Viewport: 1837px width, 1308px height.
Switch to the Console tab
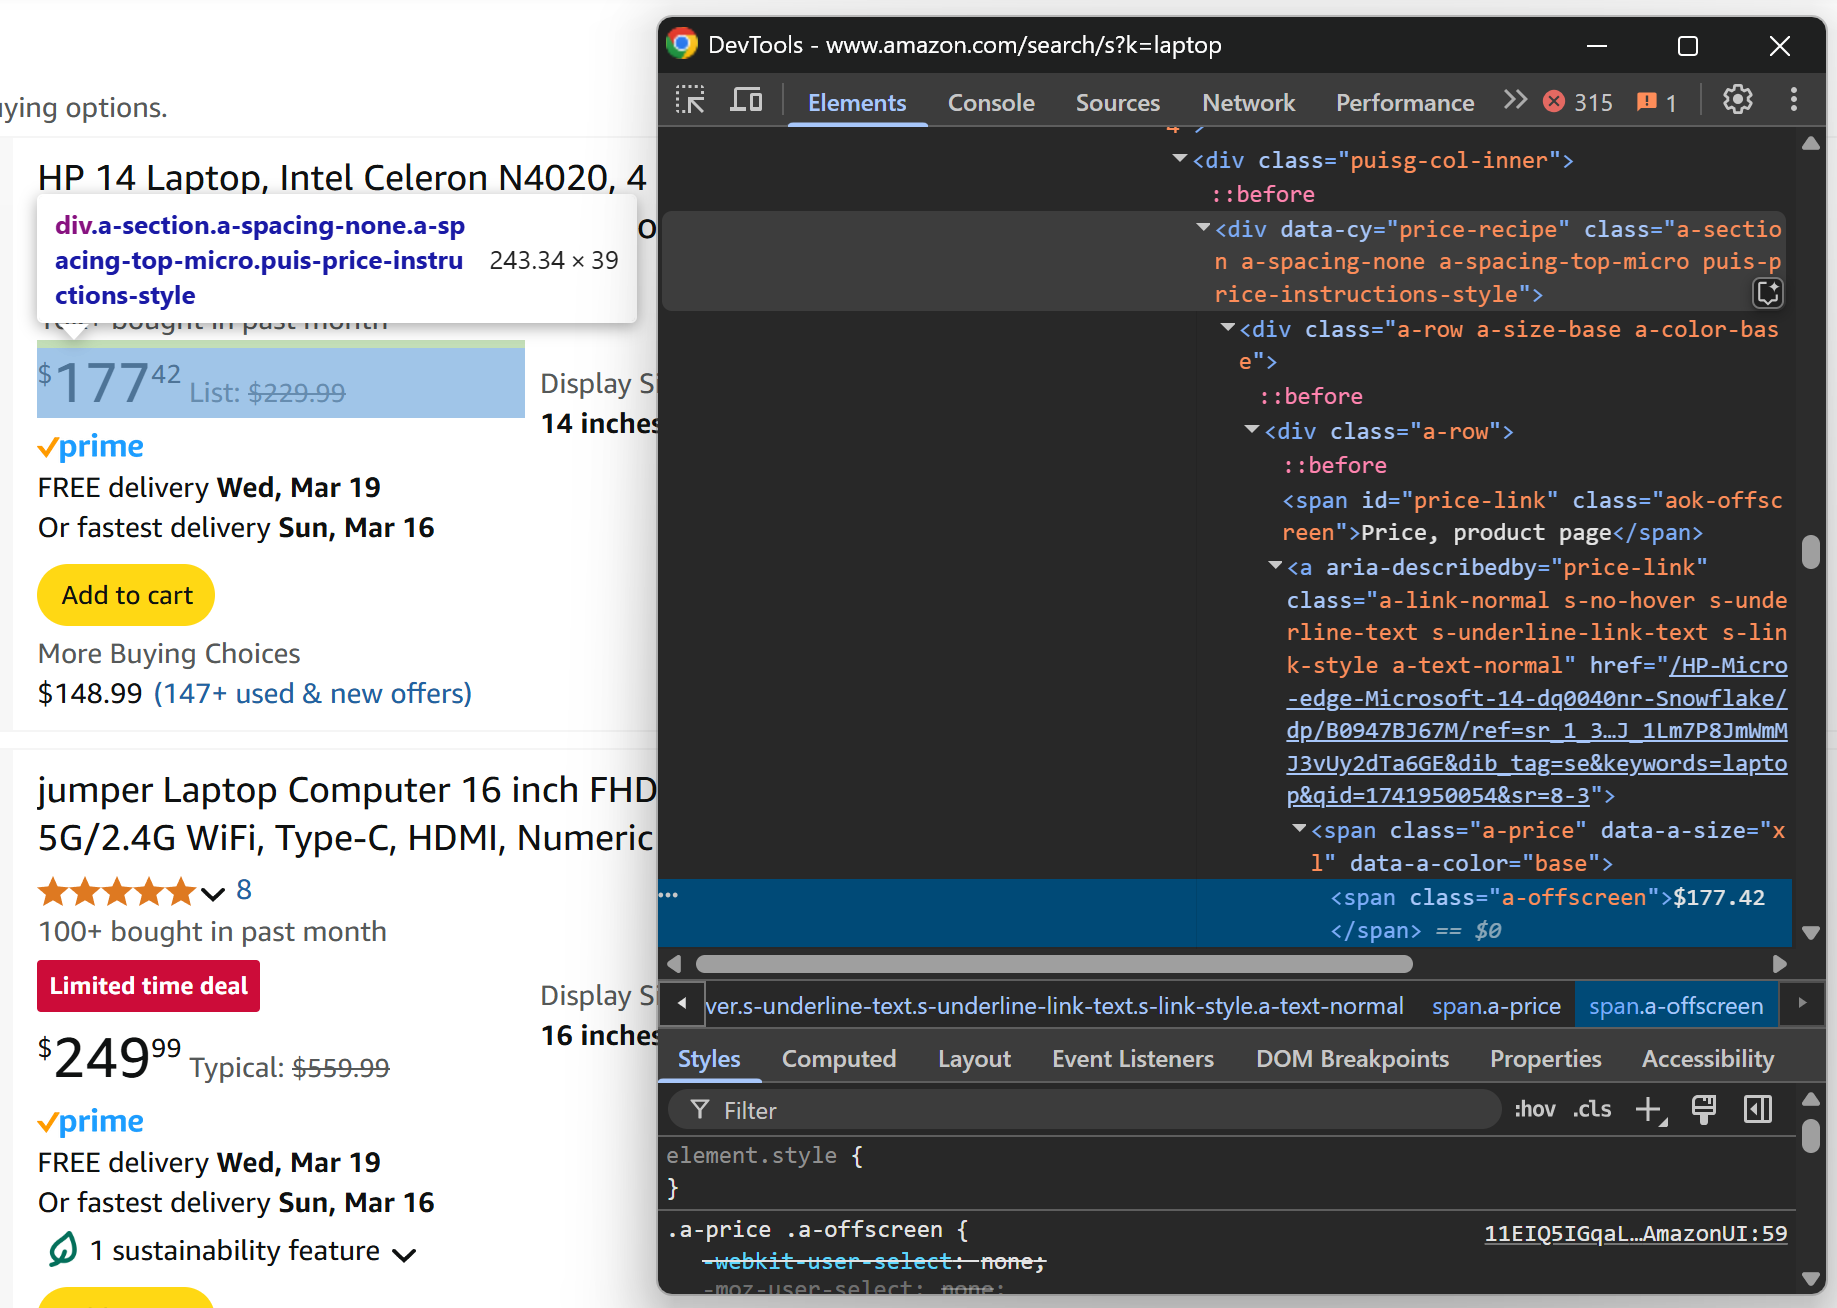click(990, 103)
